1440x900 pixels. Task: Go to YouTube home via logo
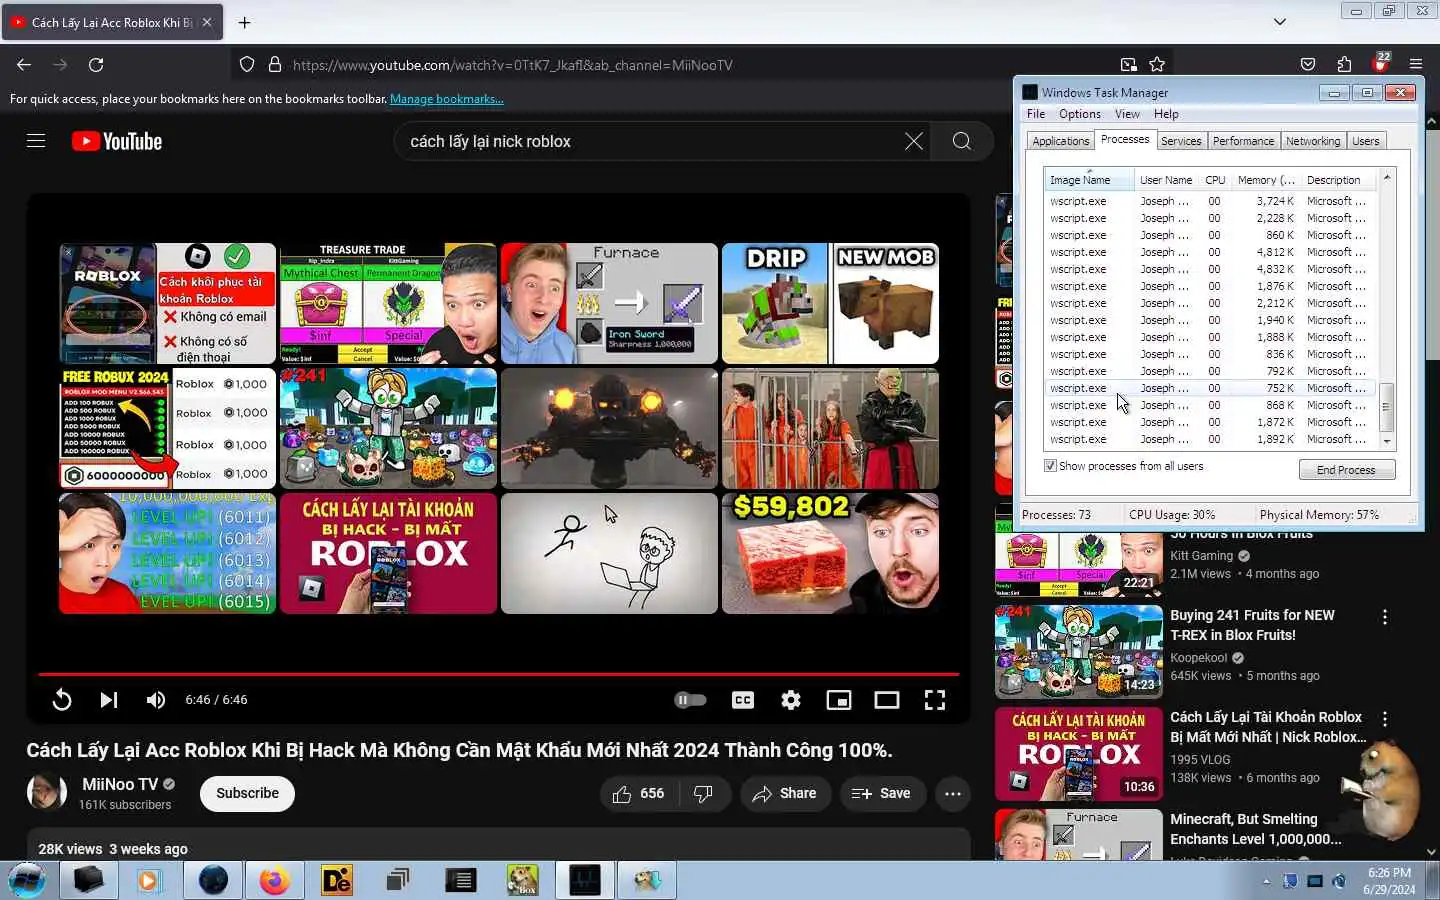tap(117, 141)
